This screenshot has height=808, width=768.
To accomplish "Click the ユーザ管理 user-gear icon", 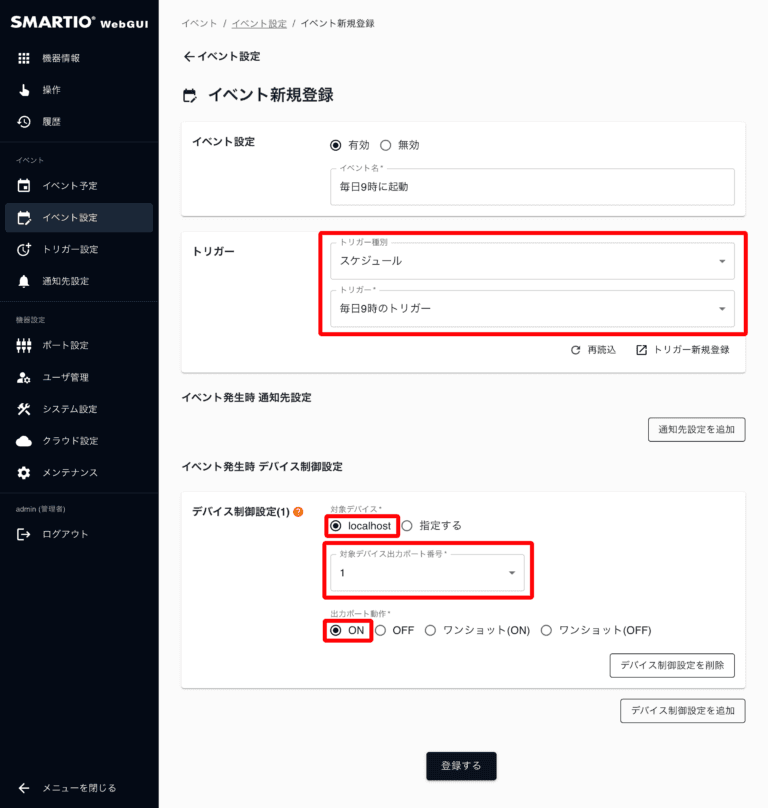I will pos(24,377).
